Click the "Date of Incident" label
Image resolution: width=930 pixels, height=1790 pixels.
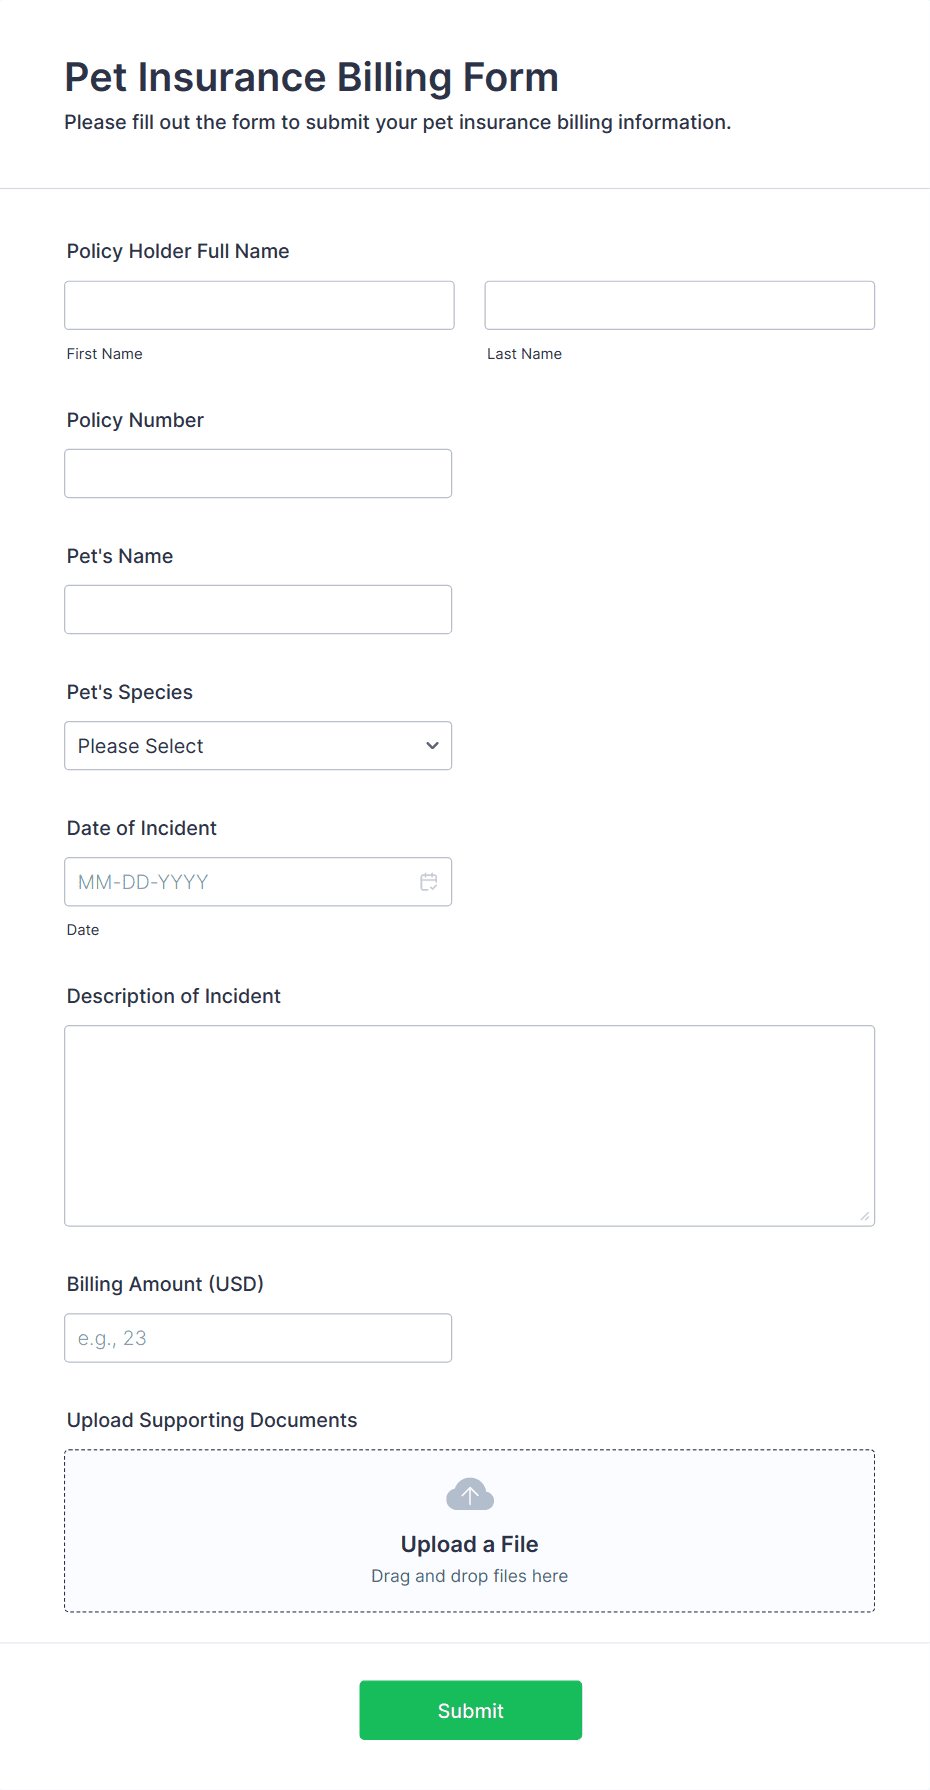pyautogui.click(x=142, y=828)
